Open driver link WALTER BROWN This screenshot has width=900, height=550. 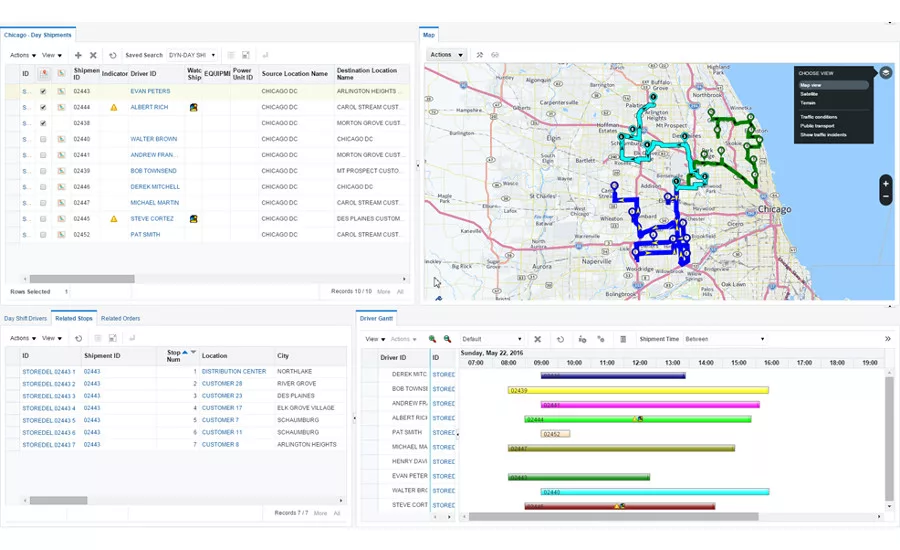coord(154,139)
